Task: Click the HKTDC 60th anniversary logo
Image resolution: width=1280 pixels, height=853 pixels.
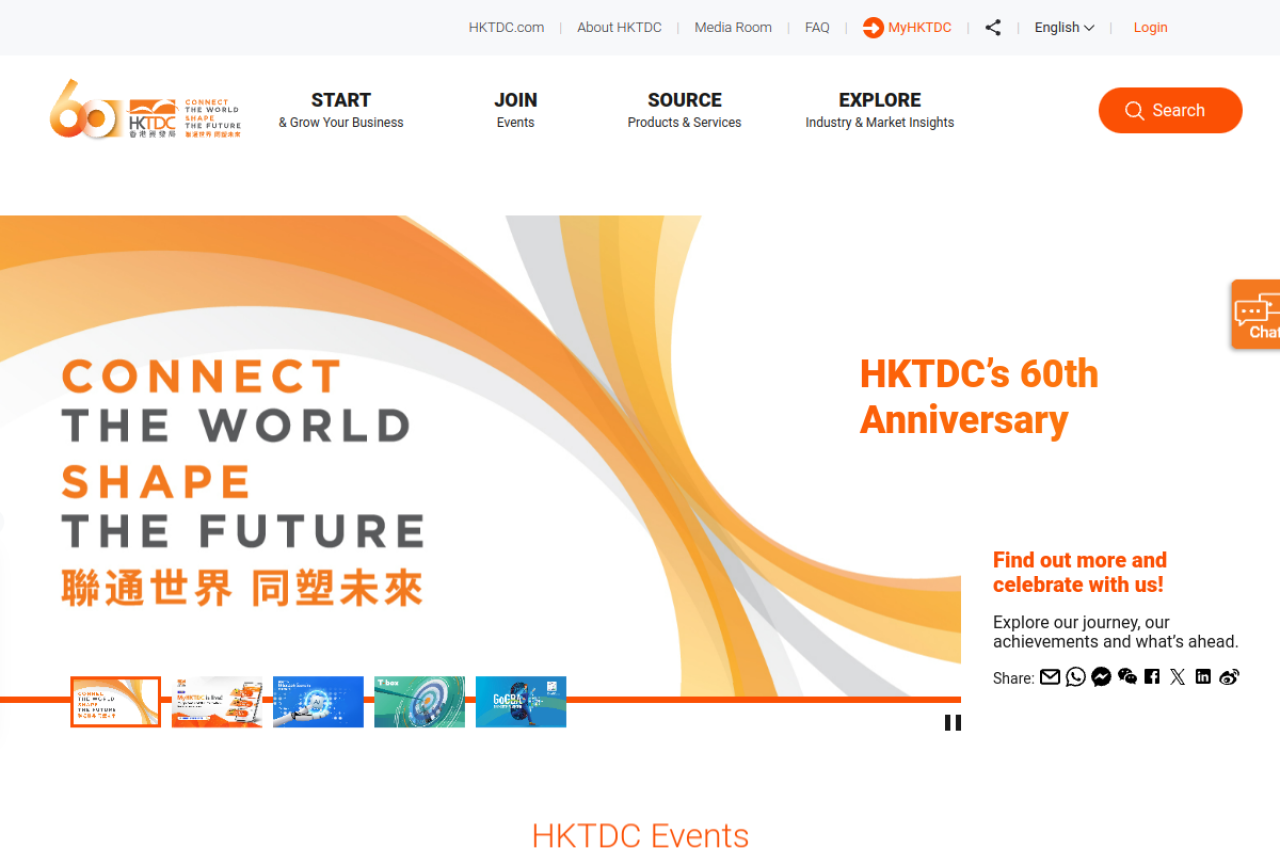Action: [x=145, y=109]
